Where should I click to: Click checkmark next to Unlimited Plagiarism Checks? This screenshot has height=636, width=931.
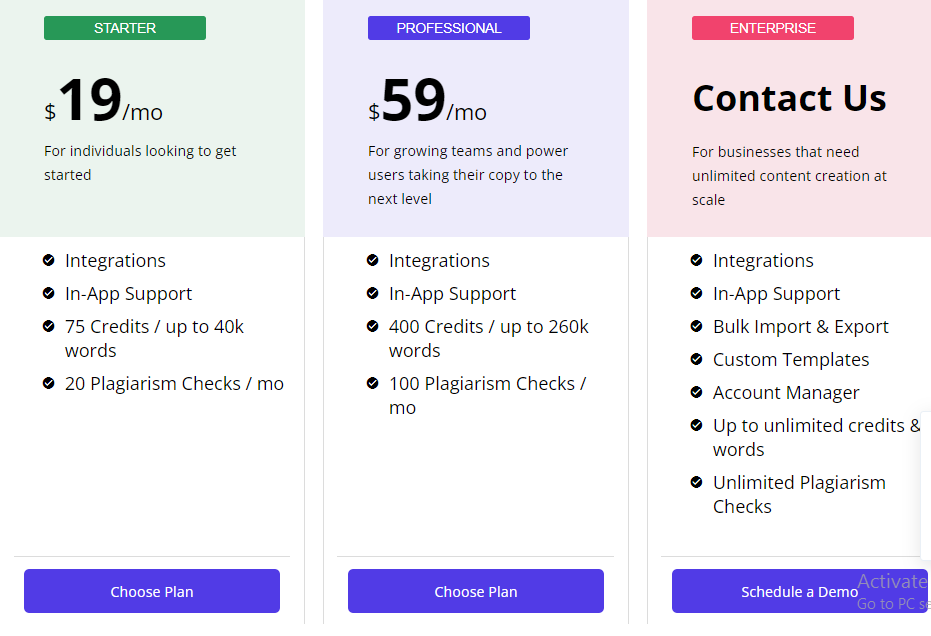[697, 482]
